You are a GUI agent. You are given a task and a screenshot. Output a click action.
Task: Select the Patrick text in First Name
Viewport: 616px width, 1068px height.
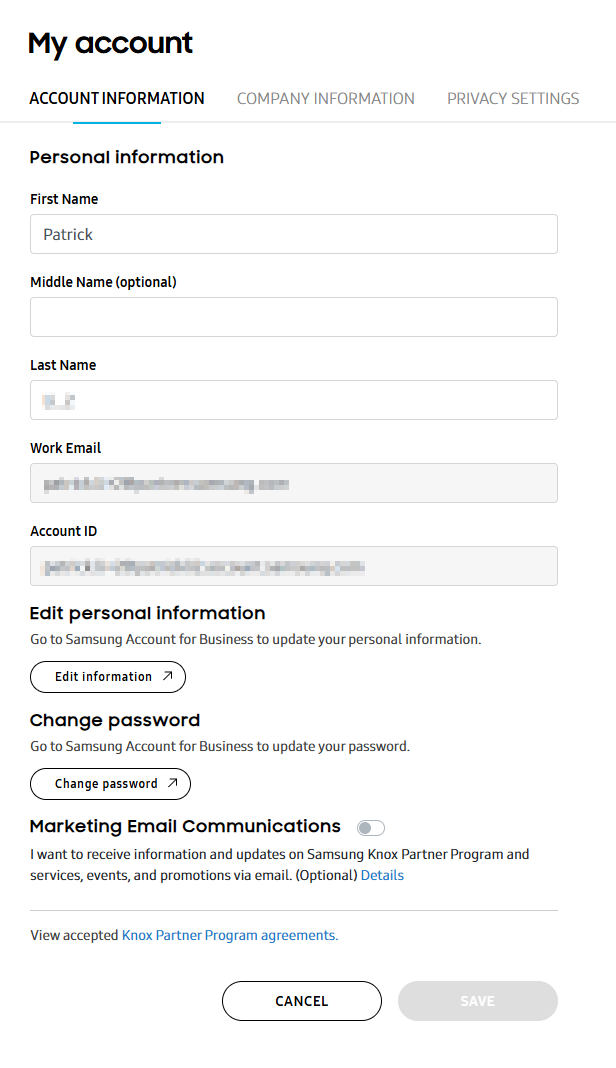coord(65,234)
